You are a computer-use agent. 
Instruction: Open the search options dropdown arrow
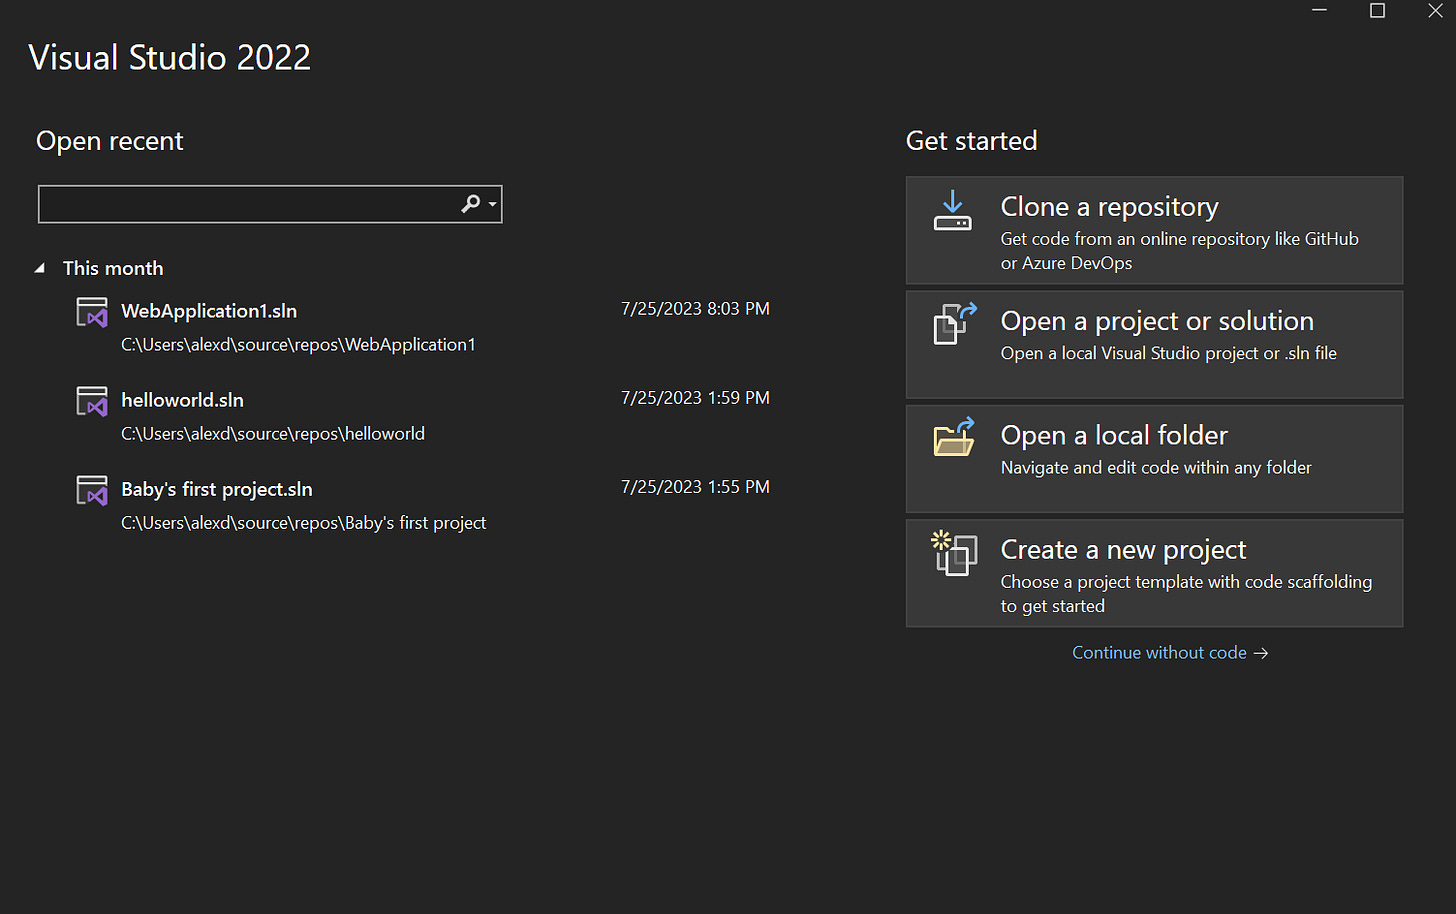[x=492, y=205]
